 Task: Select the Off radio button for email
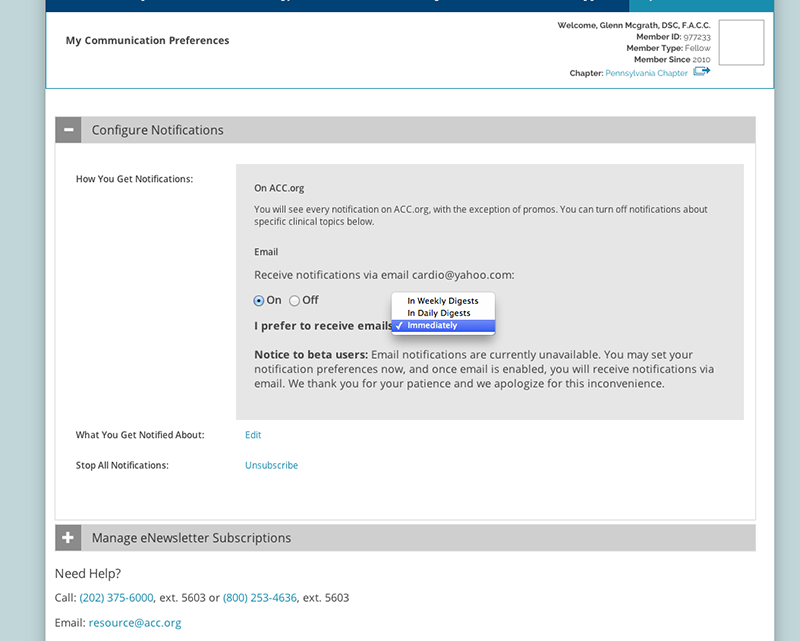coord(295,300)
